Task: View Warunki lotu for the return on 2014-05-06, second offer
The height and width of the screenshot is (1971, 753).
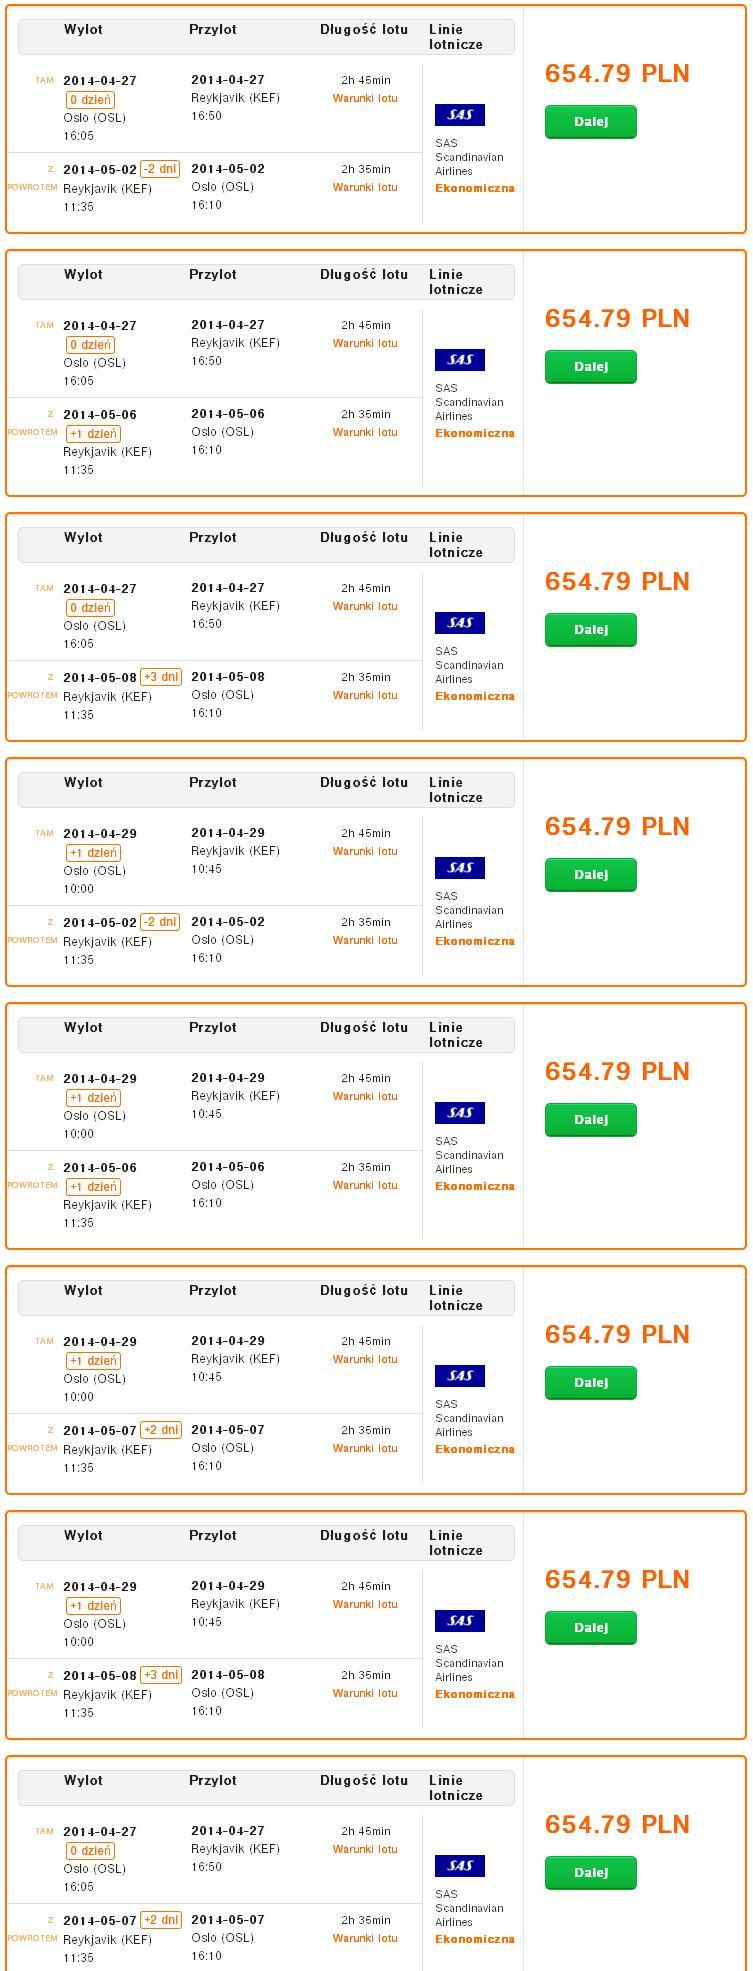Action: [x=365, y=432]
